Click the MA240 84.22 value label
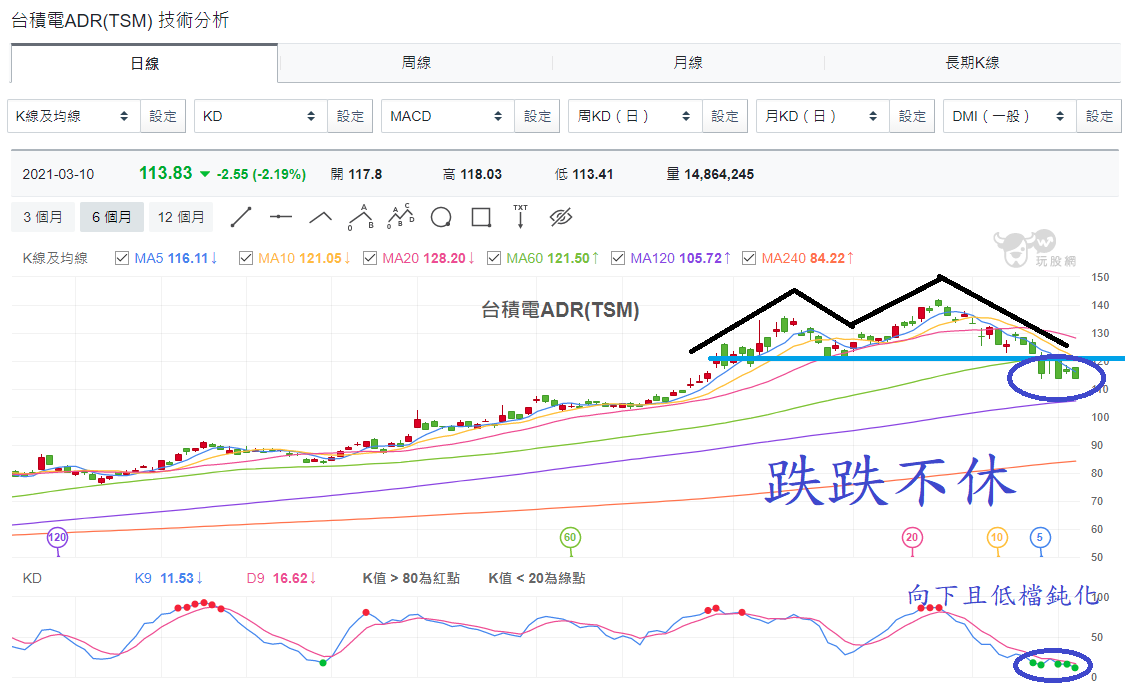This screenshot has height=686, width=1125. pos(808,258)
